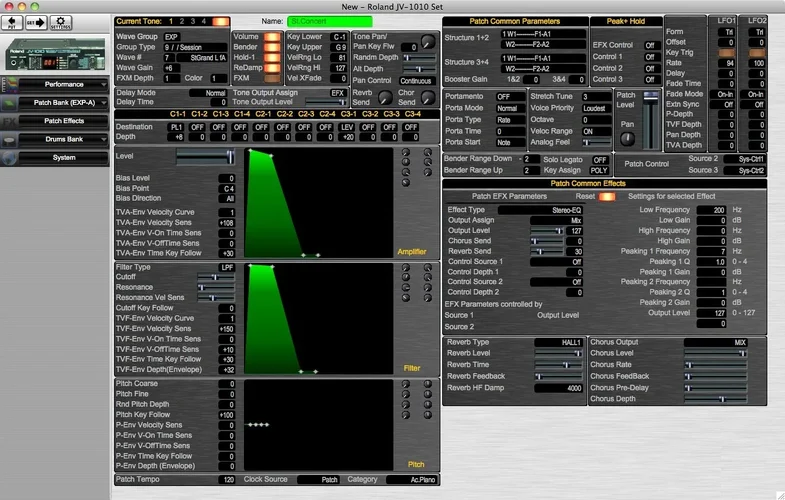This screenshot has height=500, width=785.
Task: Click the Low Frequency 200 value field
Action: [x=711, y=210]
